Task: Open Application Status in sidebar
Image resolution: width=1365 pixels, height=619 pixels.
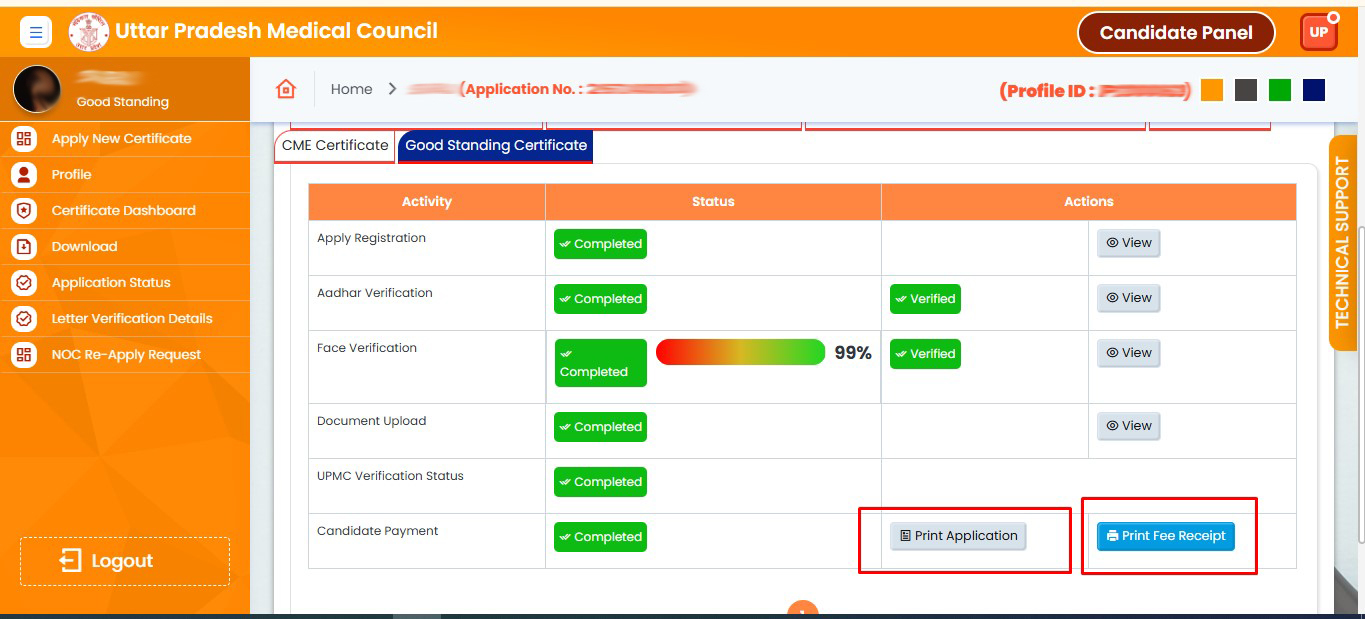Action: (111, 283)
